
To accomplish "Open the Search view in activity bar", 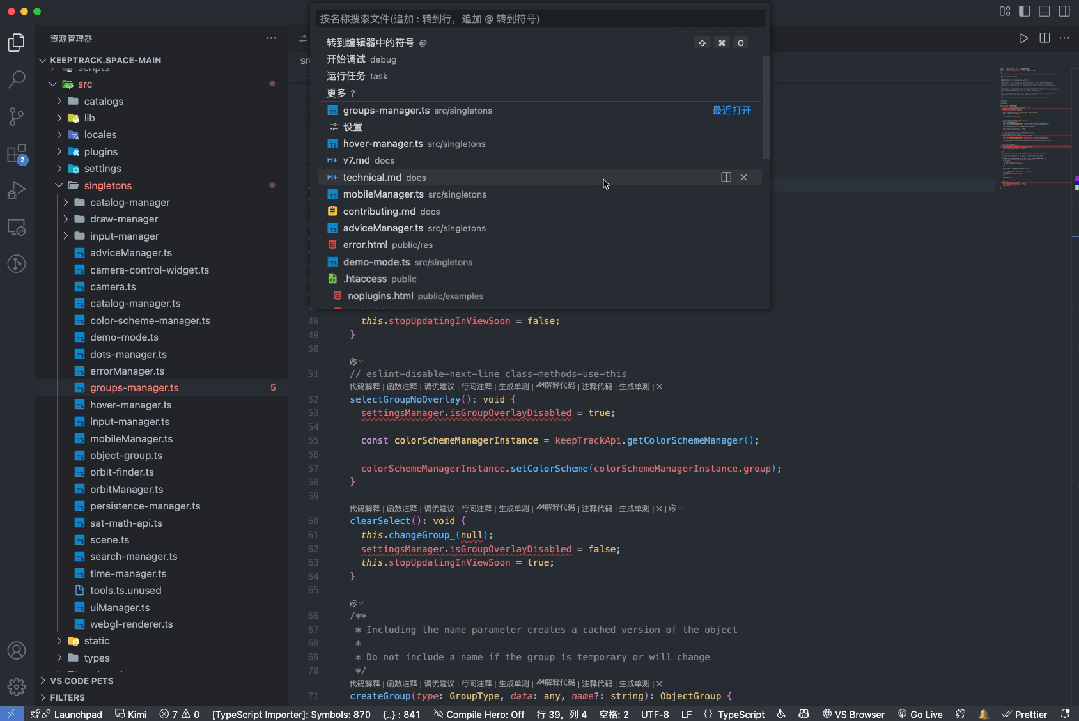I will coord(17,79).
